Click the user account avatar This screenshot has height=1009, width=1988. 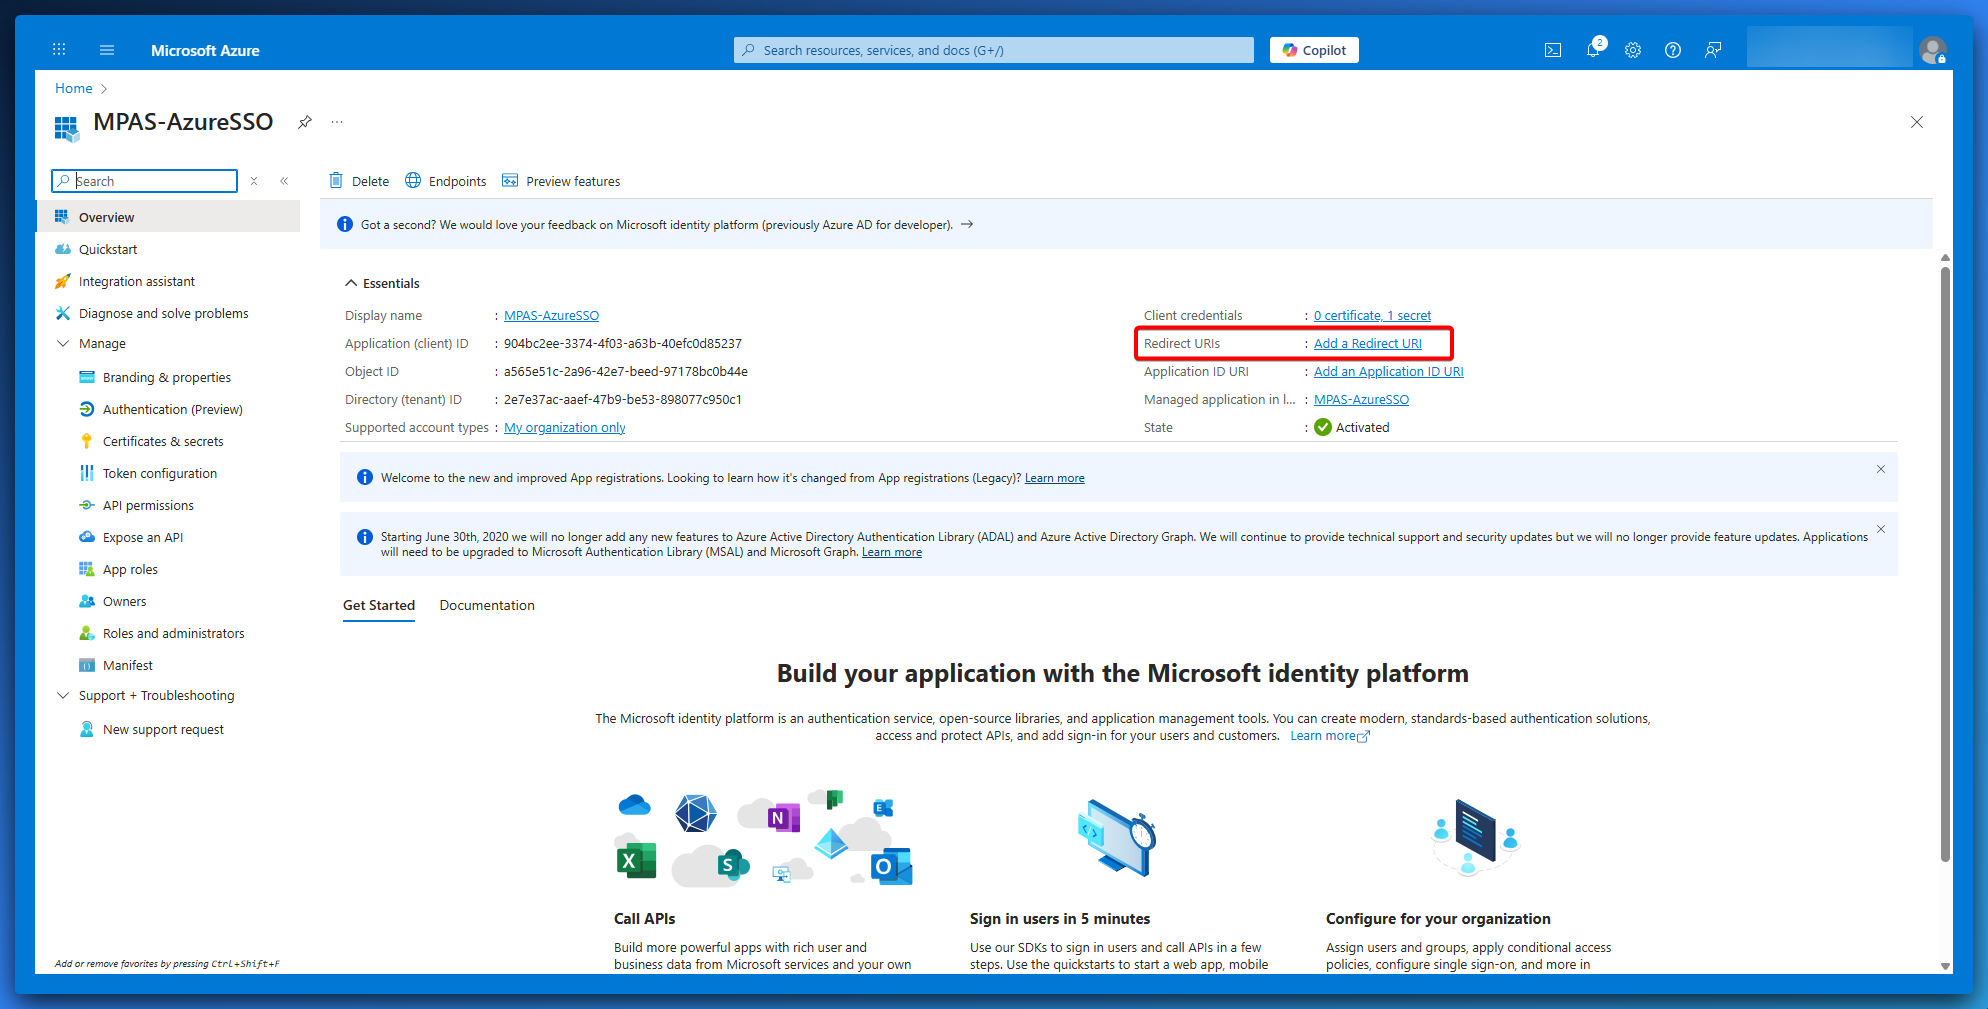tap(1933, 49)
